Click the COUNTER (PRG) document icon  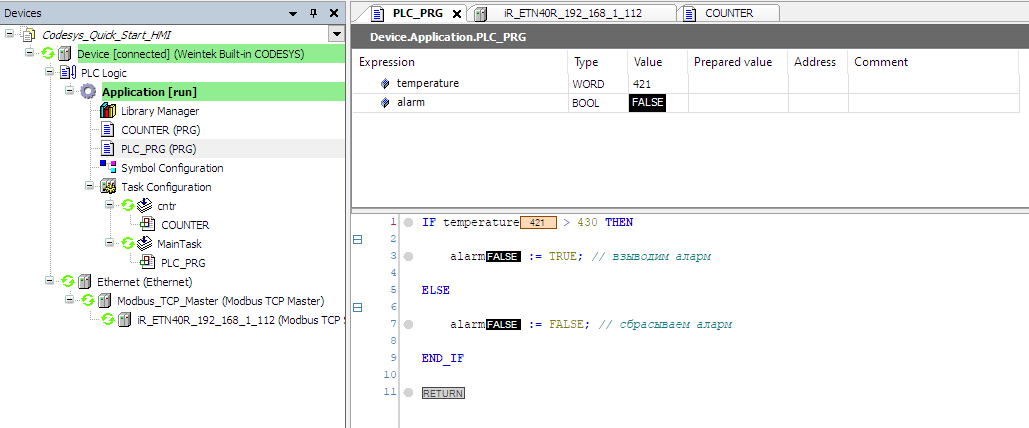pyautogui.click(x=108, y=130)
